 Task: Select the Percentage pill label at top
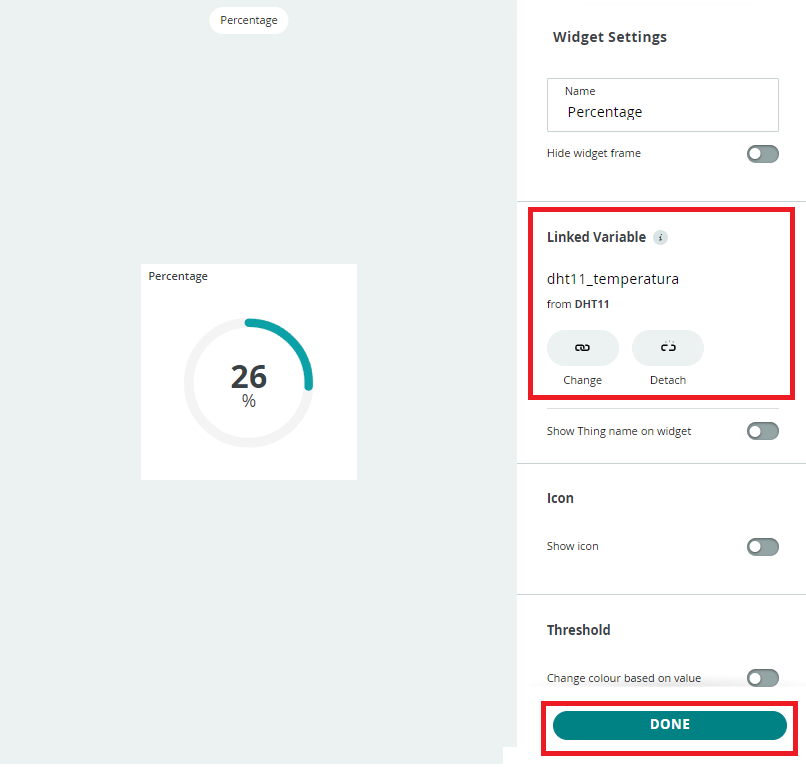coord(249,21)
